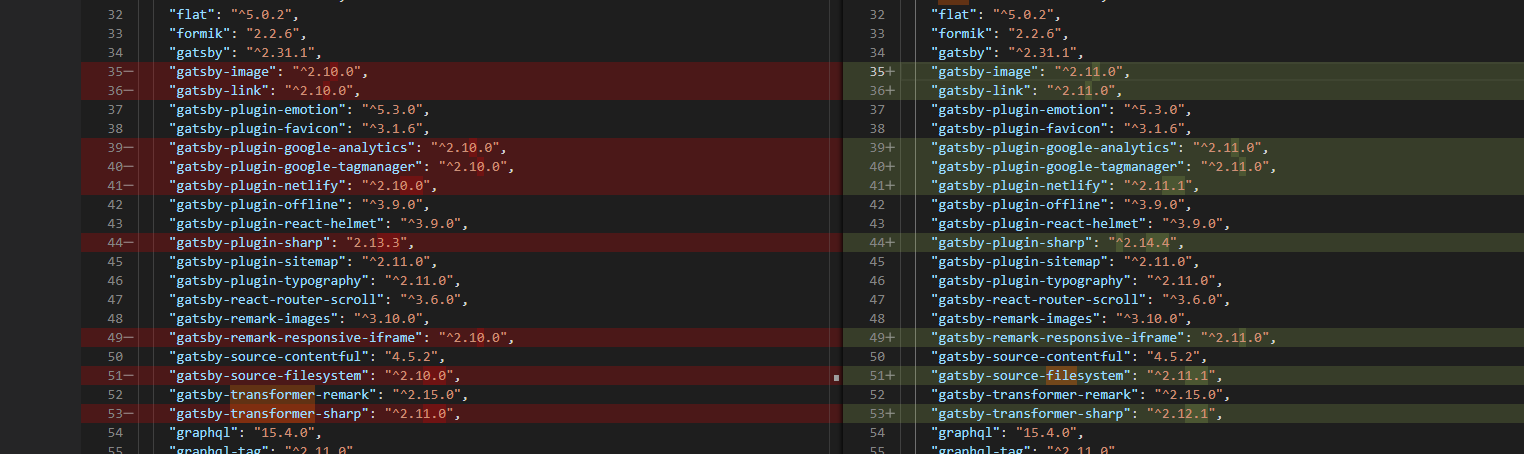The image size is (1524, 454).
Task: Select removed gatsby-source-filesystem "^2.10.0" line
Action: click(x=315, y=376)
